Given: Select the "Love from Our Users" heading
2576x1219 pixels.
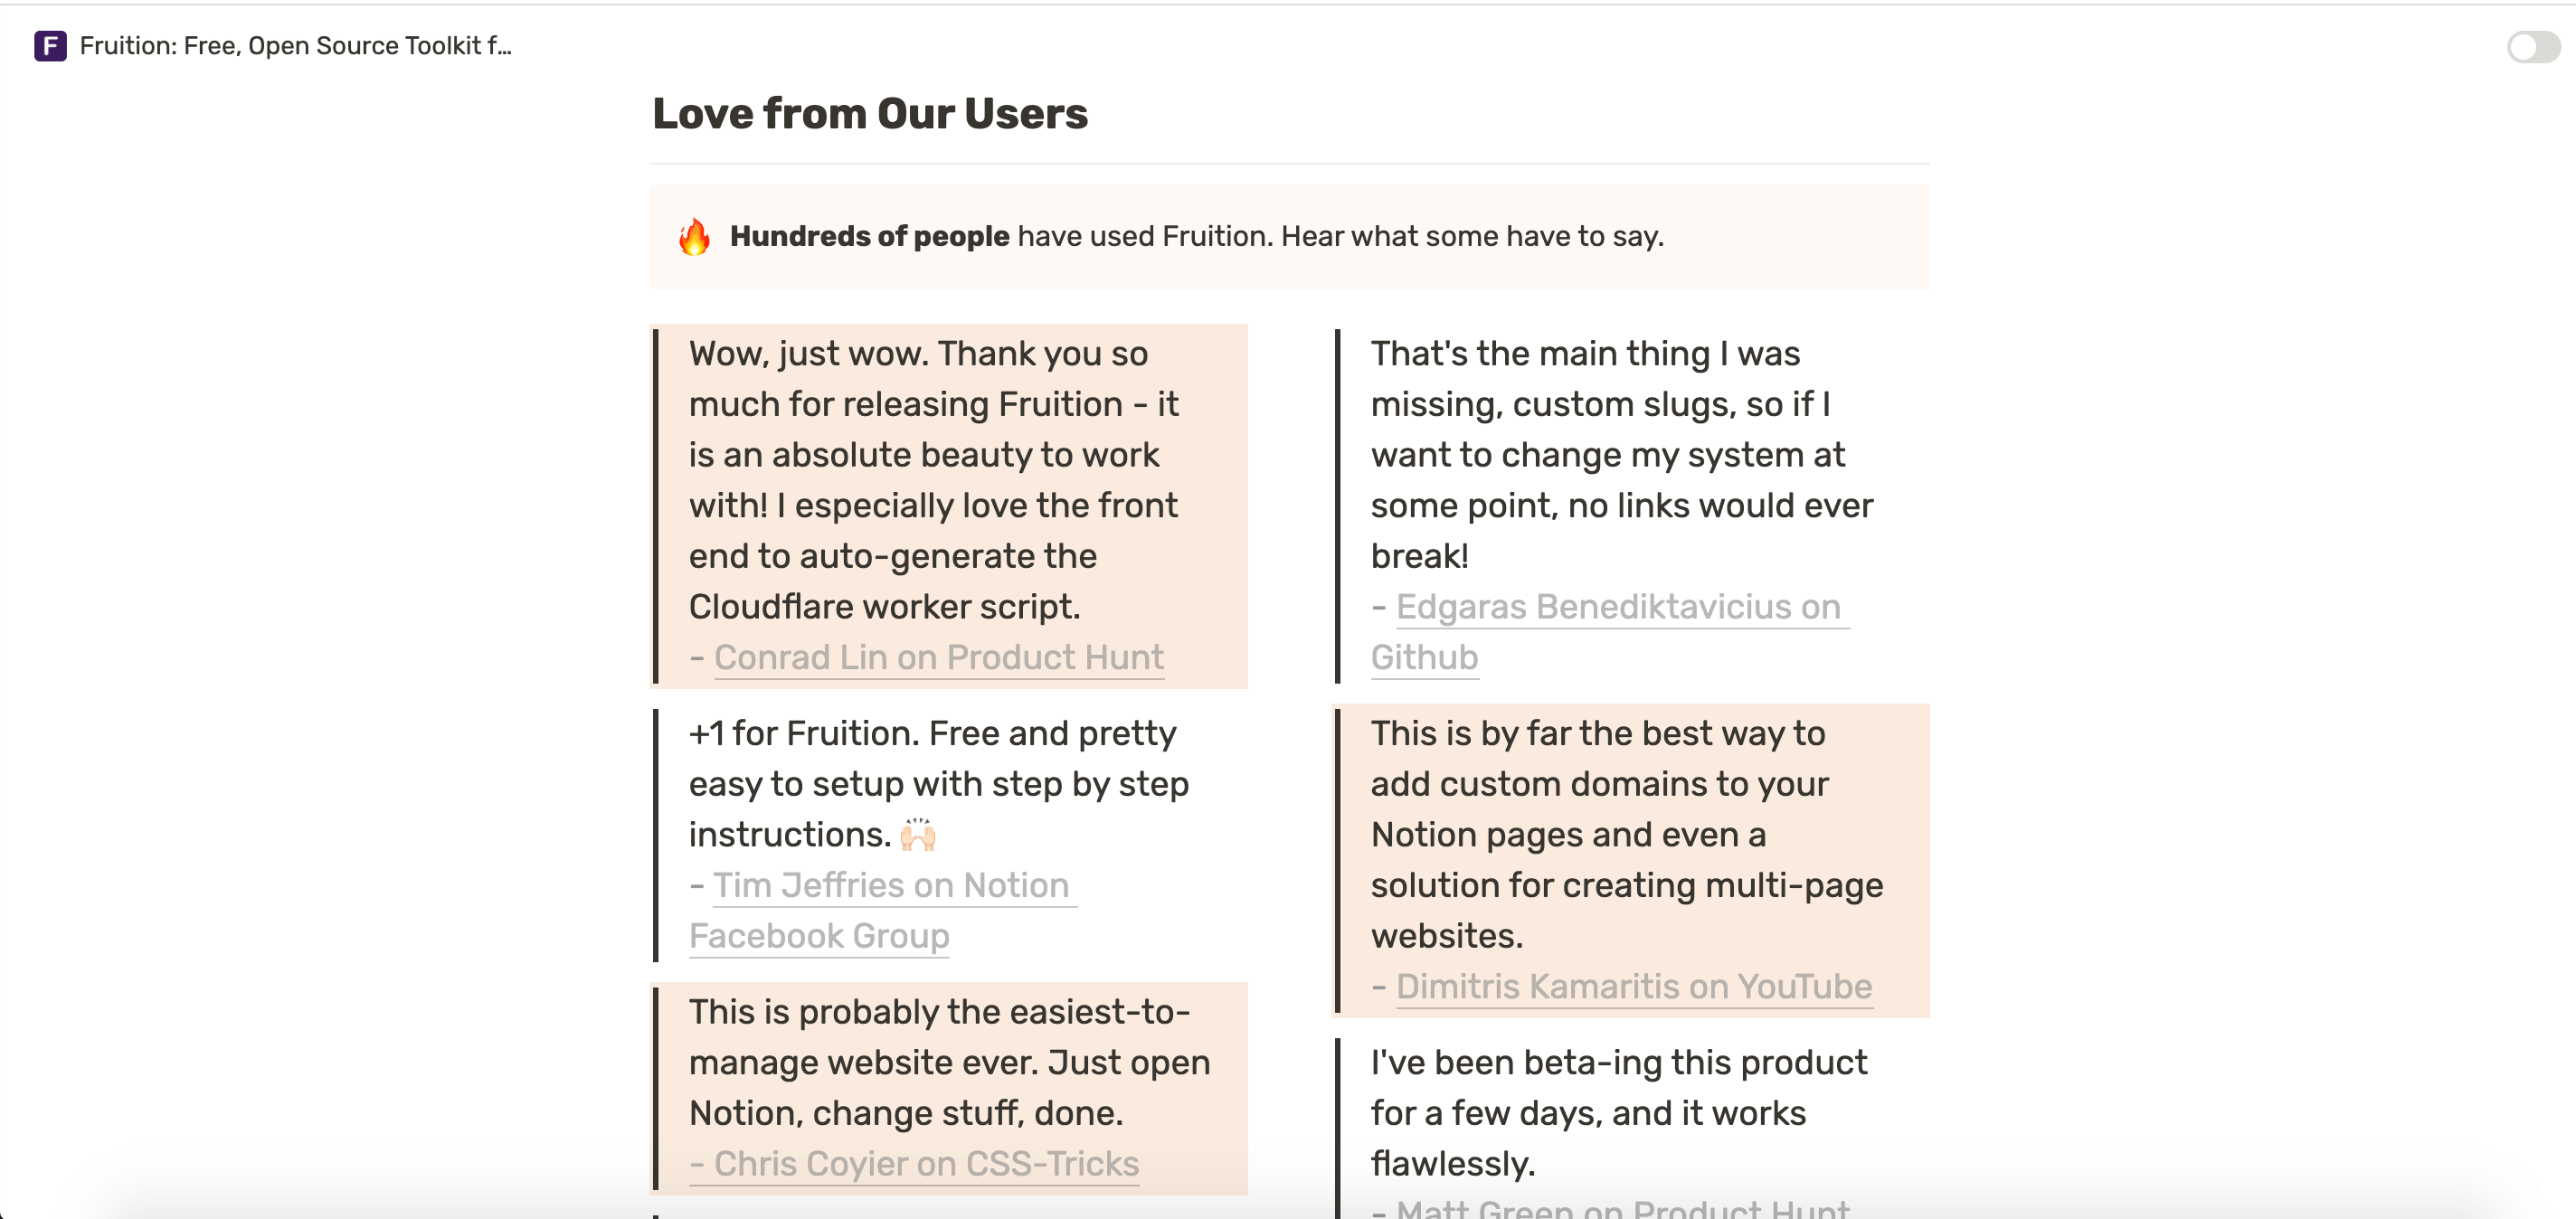Looking at the screenshot, I should (x=870, y=113).
